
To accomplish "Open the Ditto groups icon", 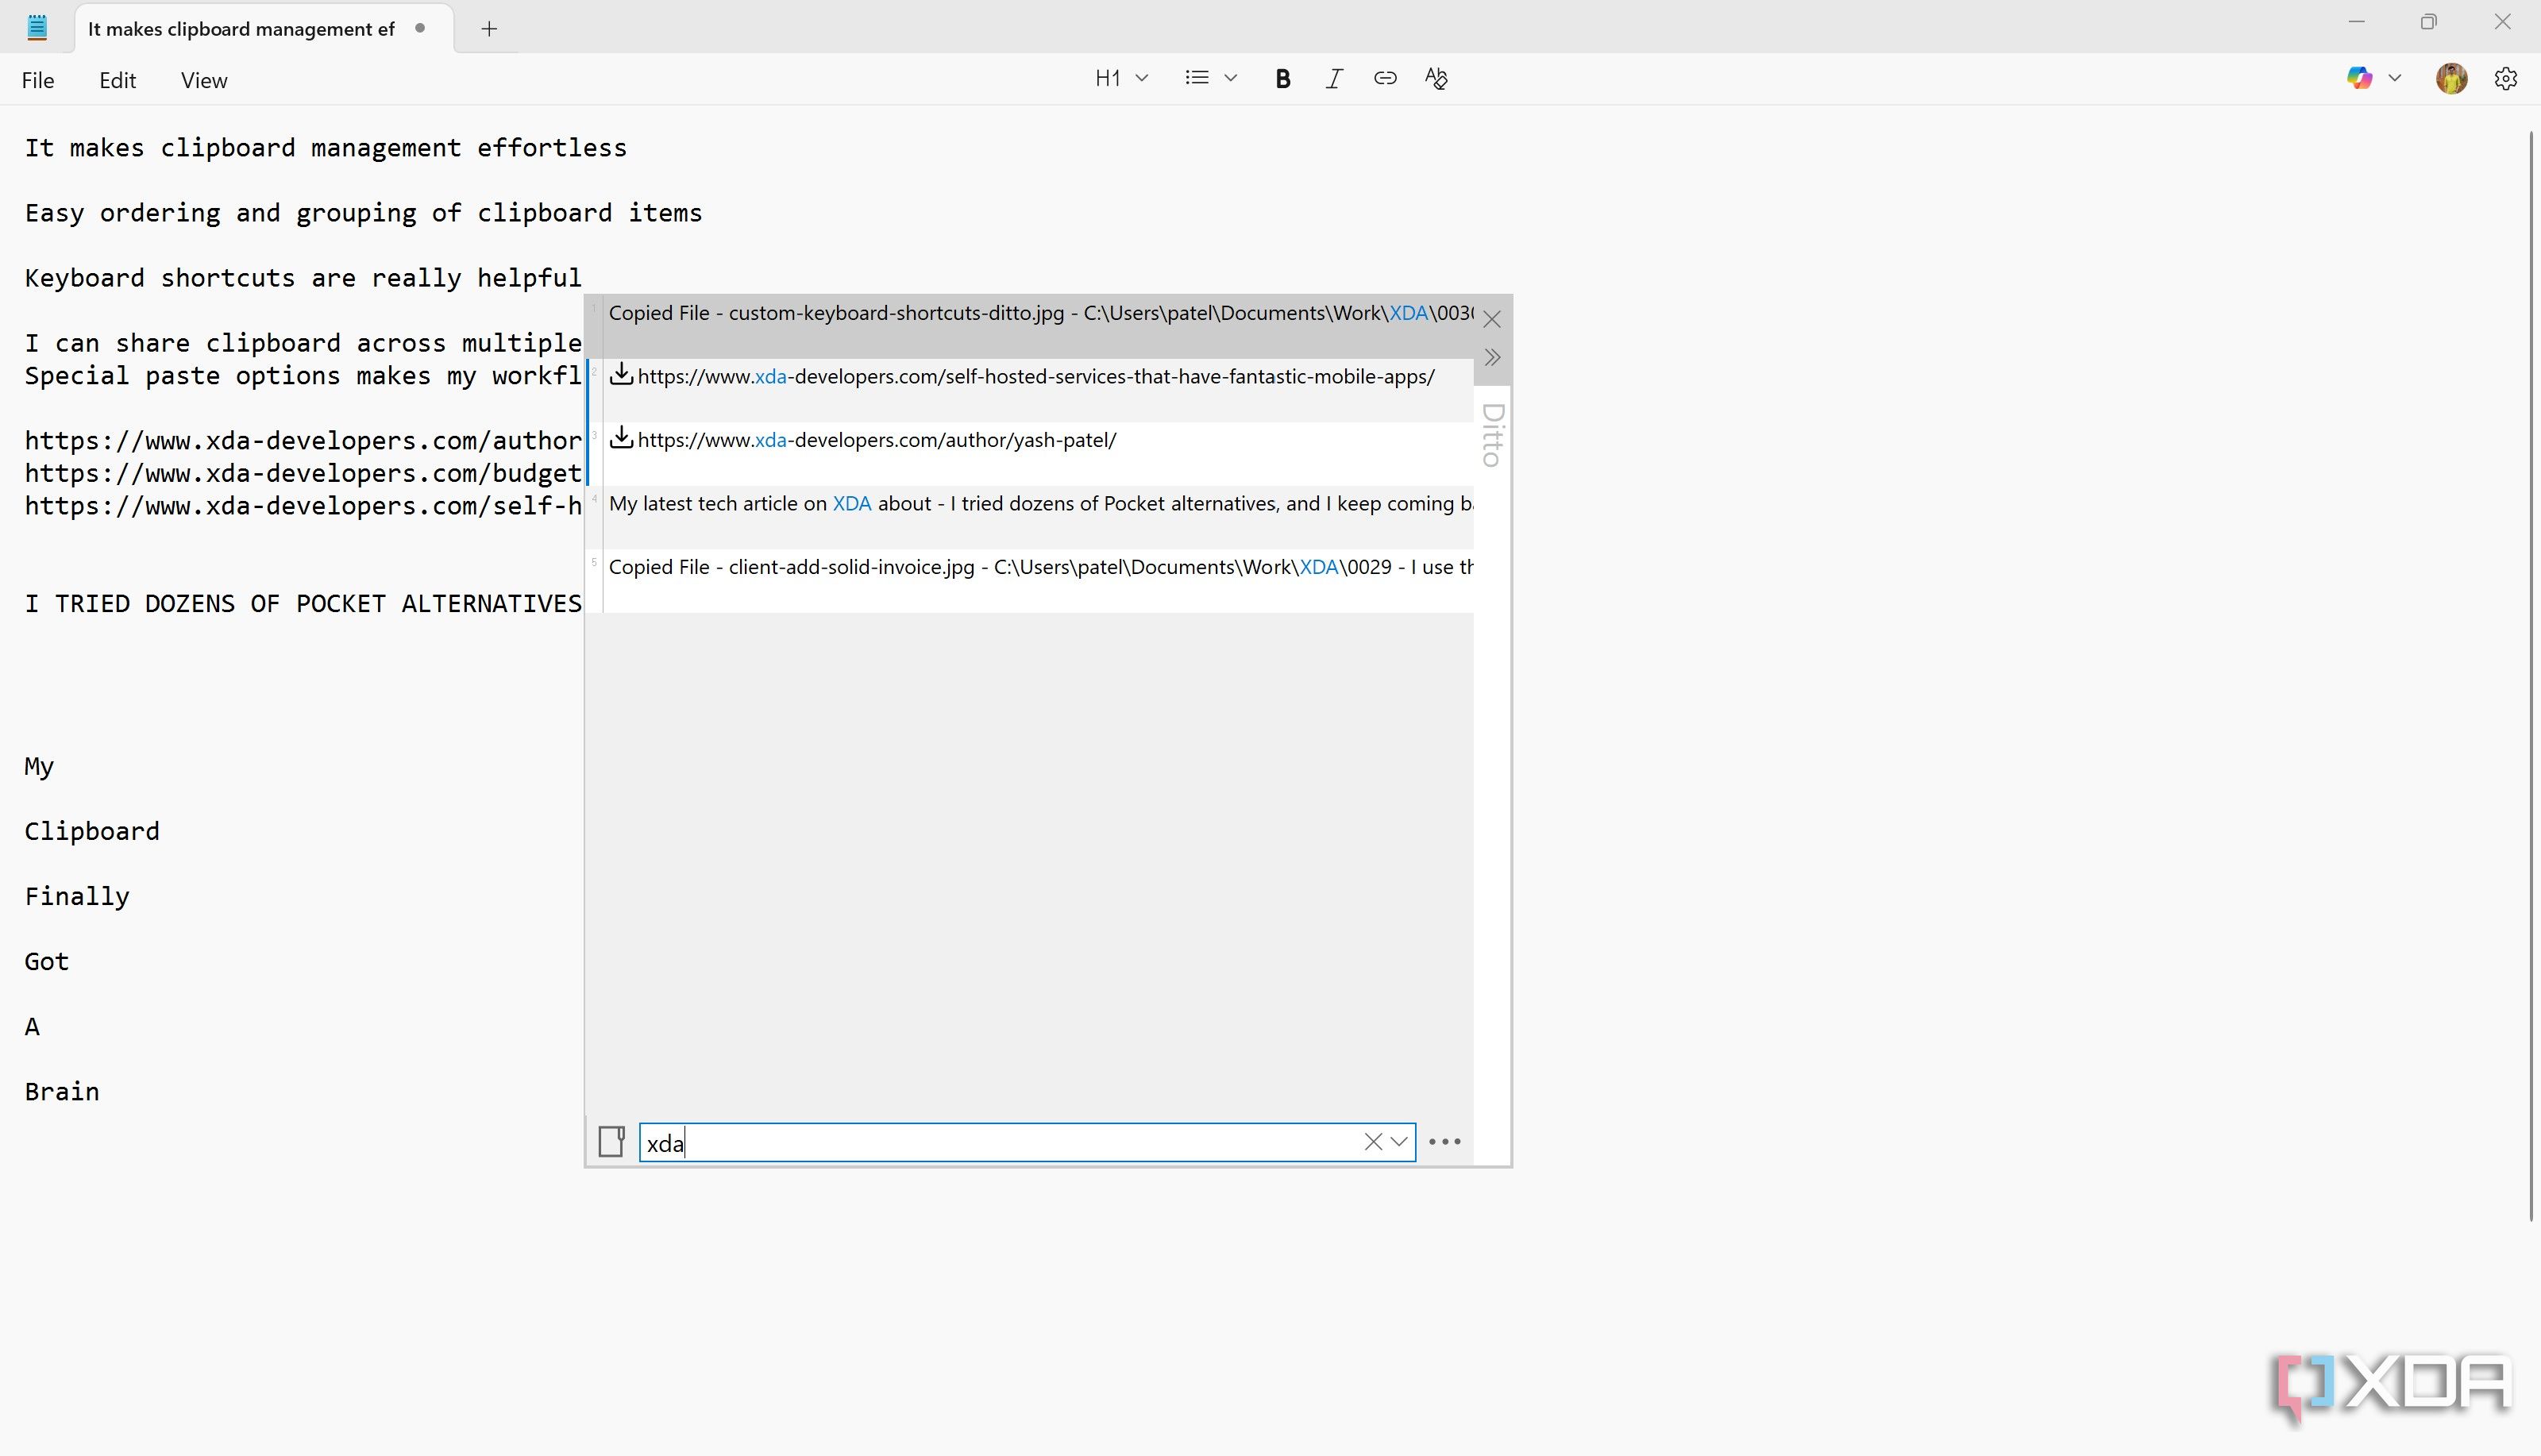I will tap(611, 1141).
